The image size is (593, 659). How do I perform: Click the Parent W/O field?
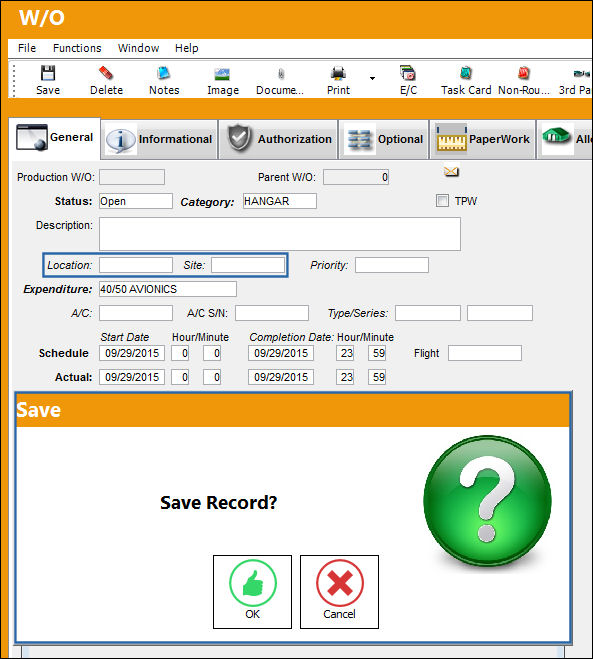tap(356, 177)
